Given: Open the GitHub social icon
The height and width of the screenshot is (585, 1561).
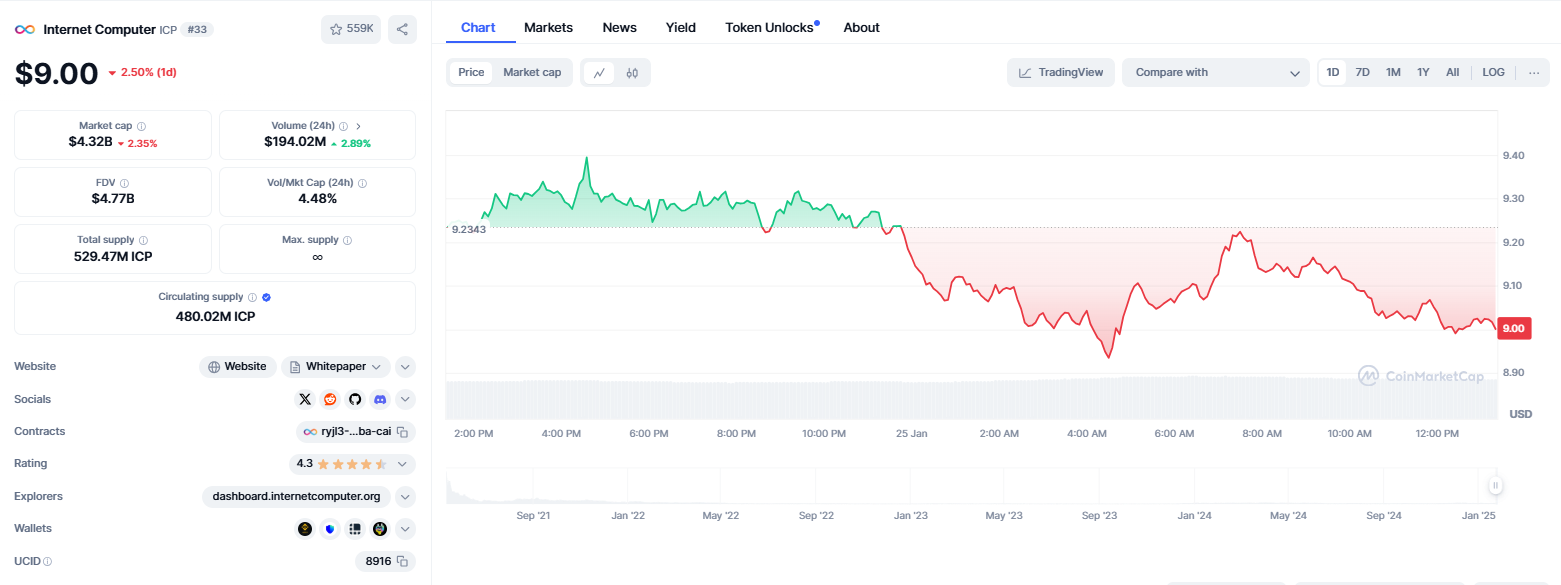Looking at the screenshot, I should point(355,399).
